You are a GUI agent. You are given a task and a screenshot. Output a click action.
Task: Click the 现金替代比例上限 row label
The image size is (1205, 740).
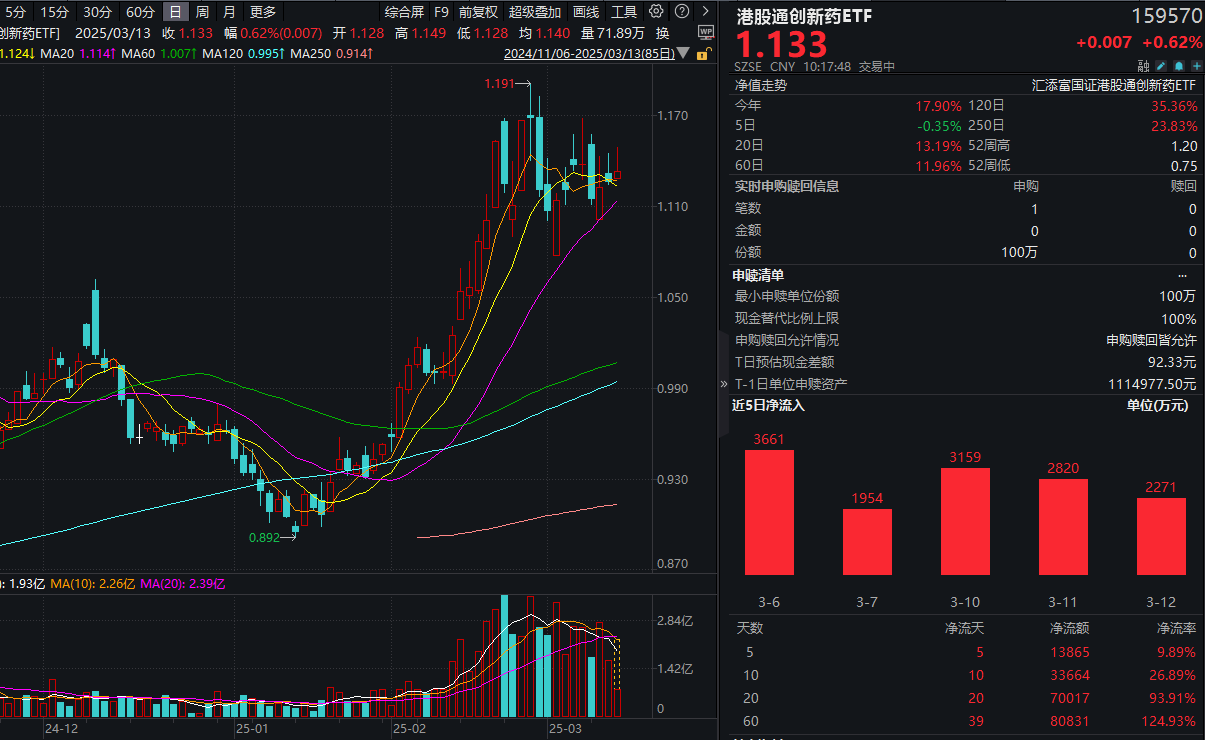(787, 319)
